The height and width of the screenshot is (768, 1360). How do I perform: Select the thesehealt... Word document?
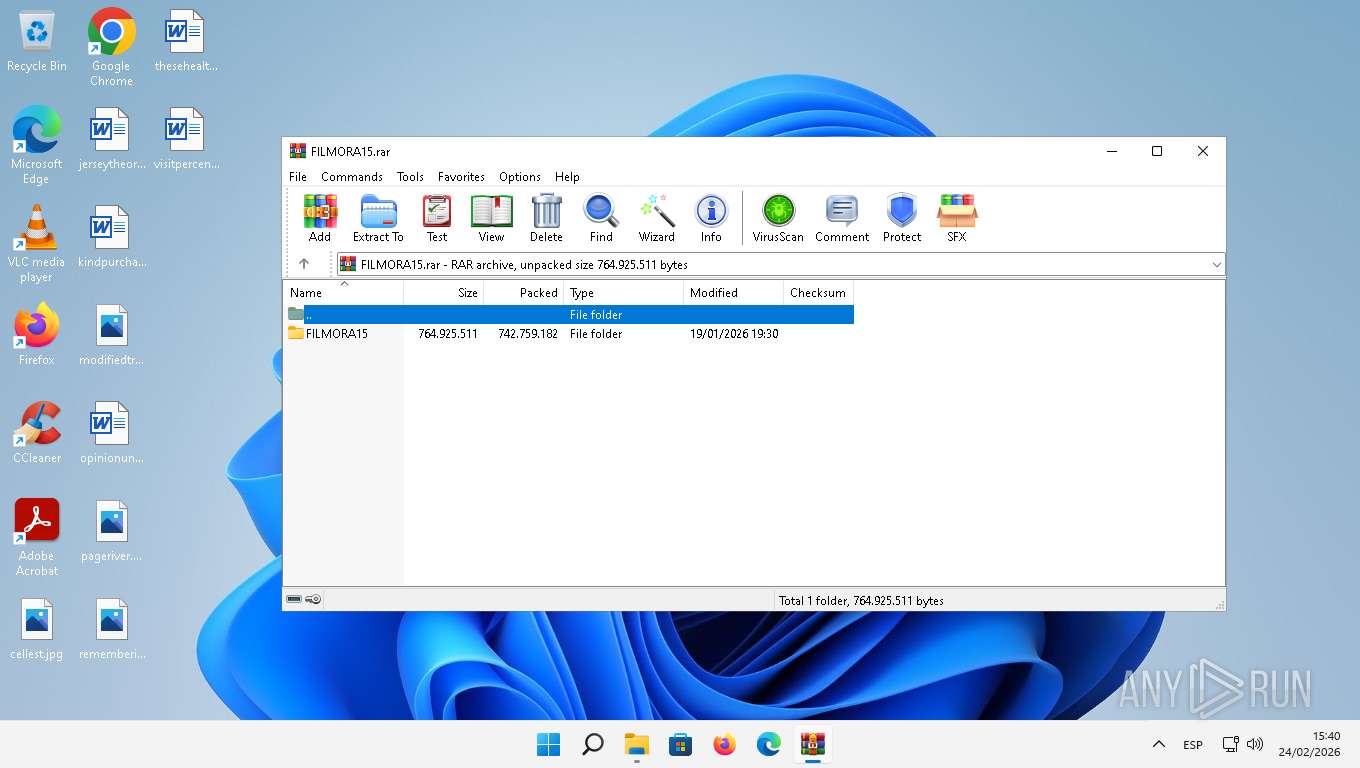tap(185, 41)
